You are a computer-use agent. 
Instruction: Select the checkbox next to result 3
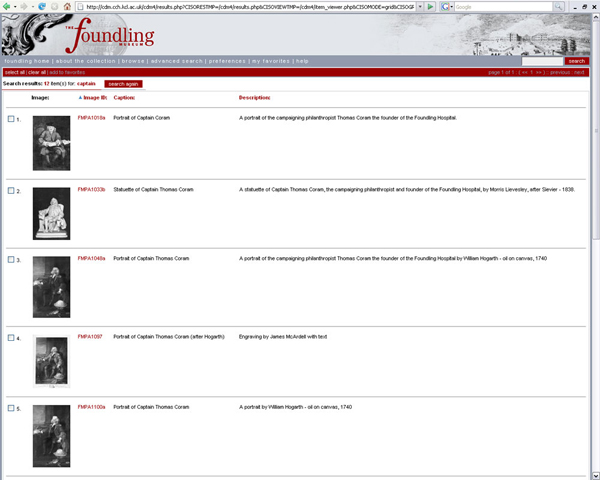pos(11,259)
